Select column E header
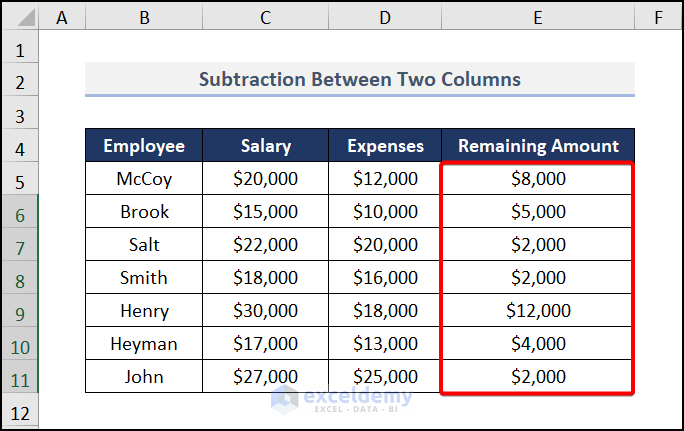Screen dimensions: 684x431 538,18
